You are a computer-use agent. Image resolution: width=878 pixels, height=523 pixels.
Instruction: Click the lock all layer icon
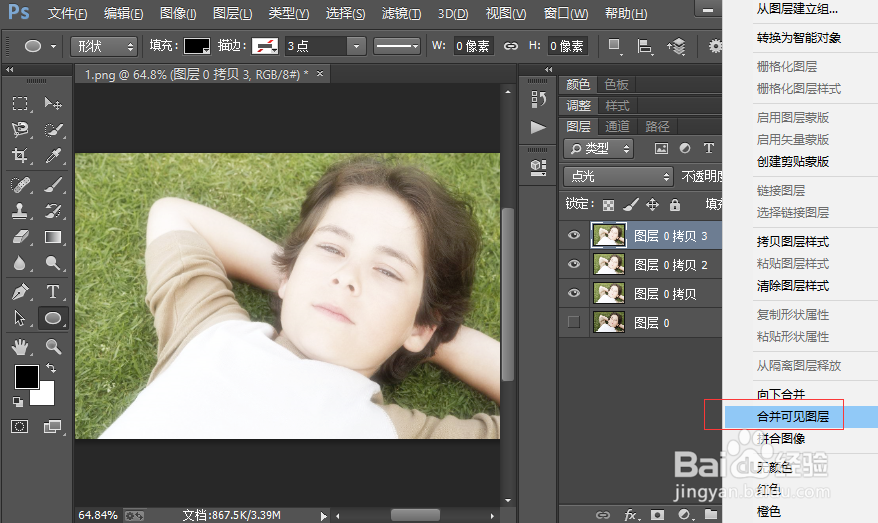click(675, 204)
